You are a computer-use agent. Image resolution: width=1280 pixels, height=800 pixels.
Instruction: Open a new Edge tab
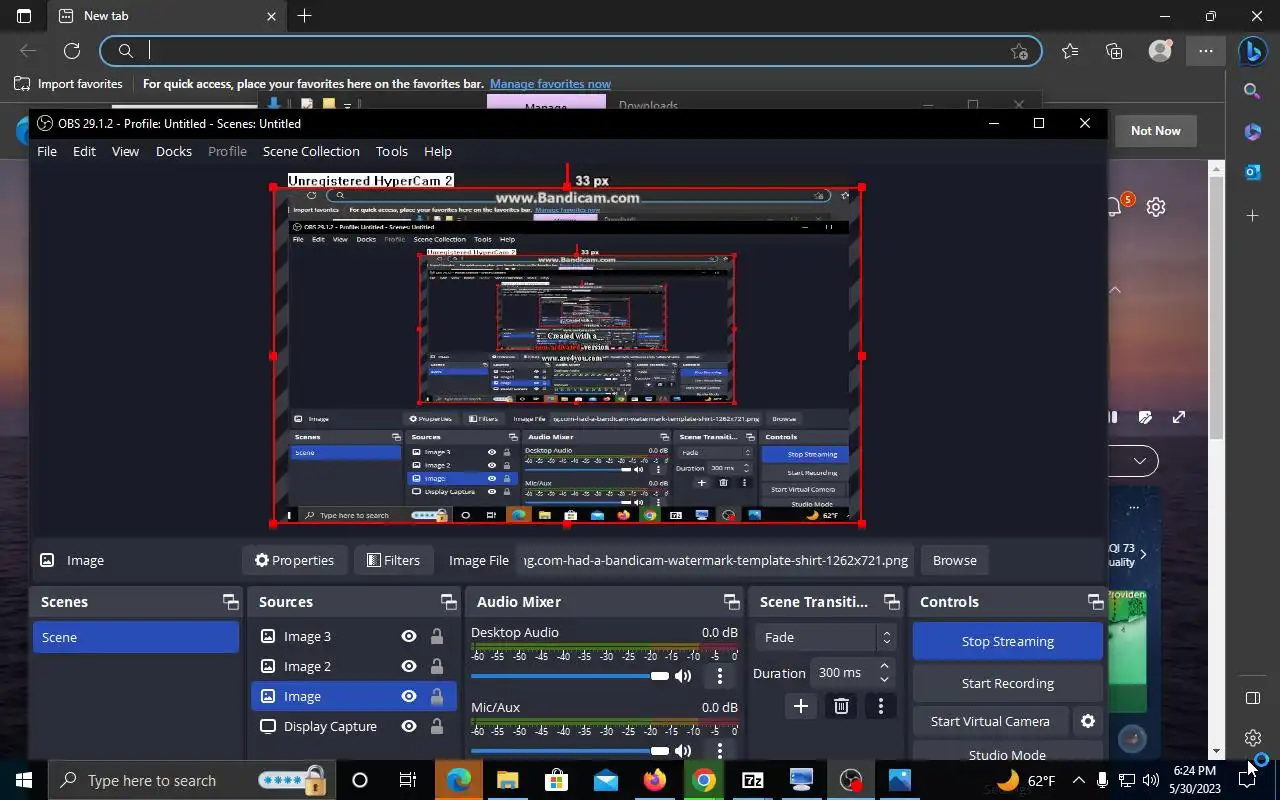click(x=304, y=16)
